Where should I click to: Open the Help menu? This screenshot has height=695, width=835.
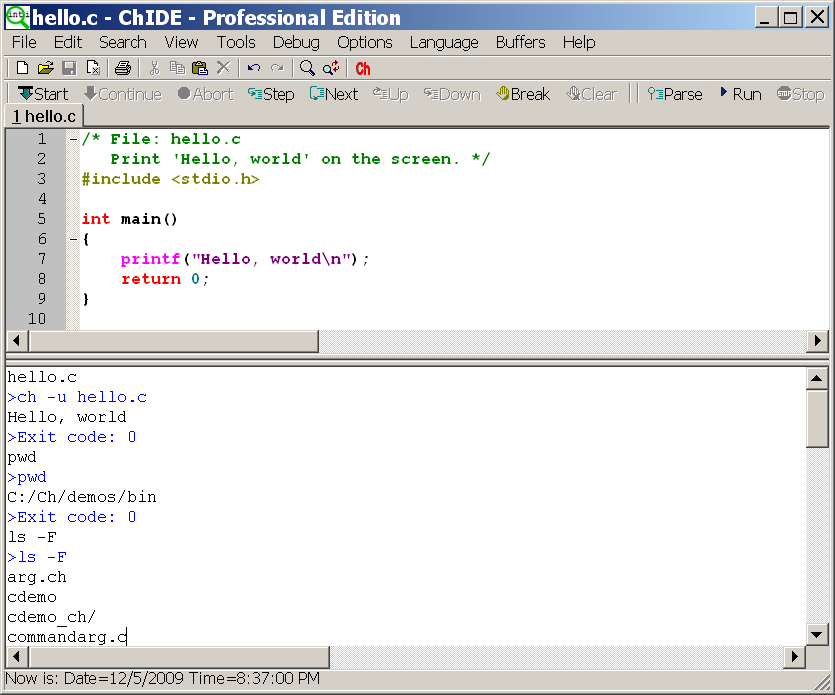tap(579, 42)
